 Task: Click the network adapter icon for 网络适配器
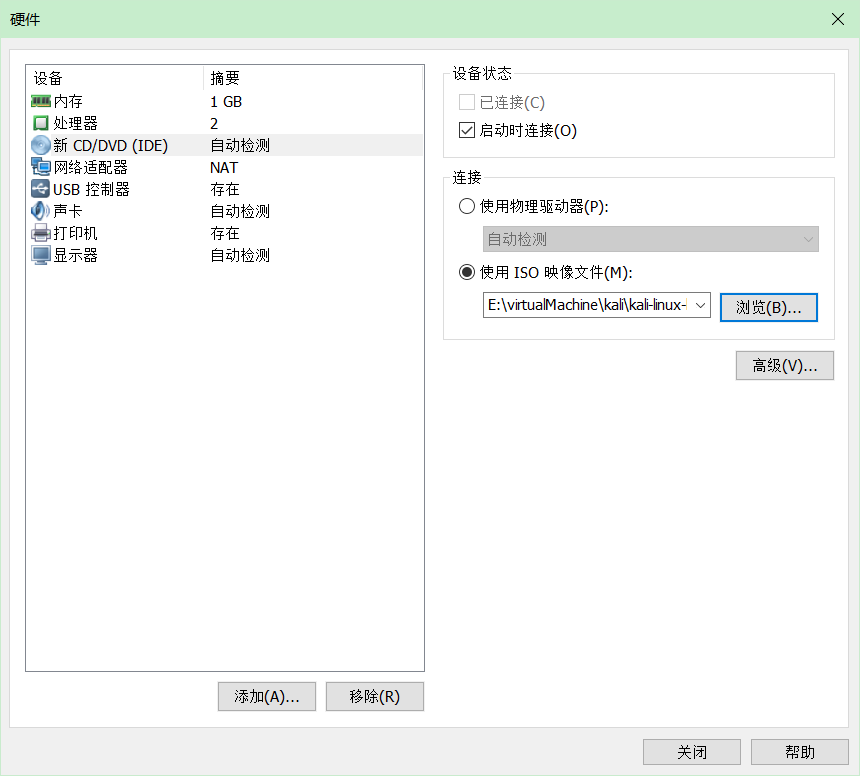(41, 167)
